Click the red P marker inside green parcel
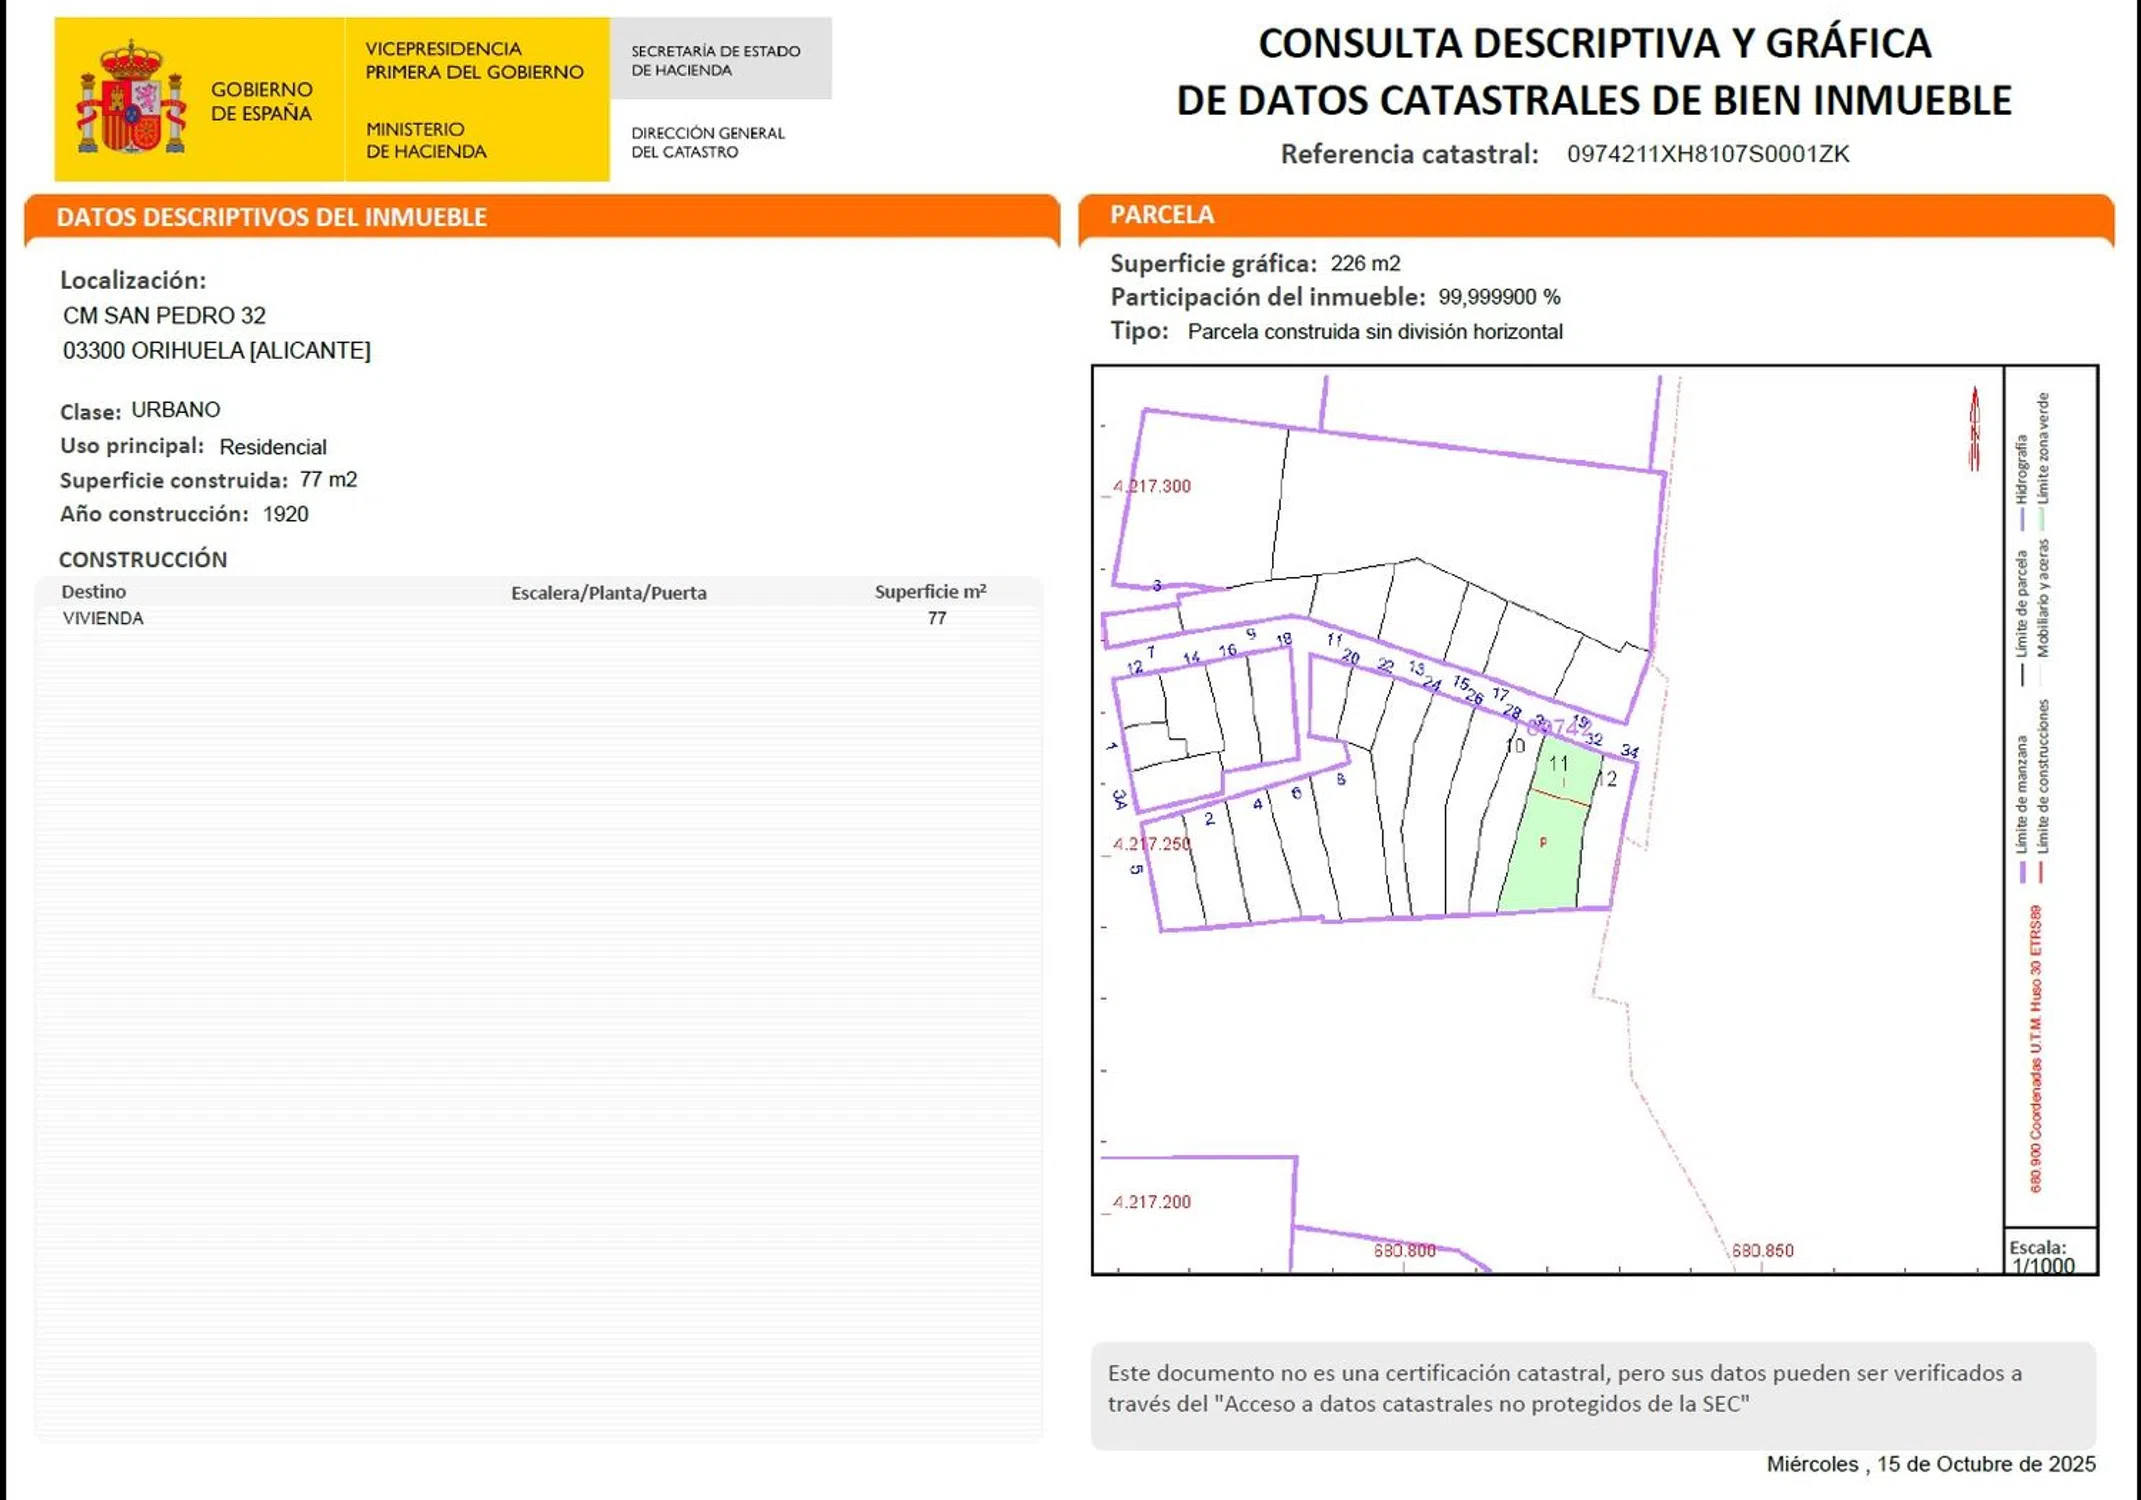Screen dimensions: 2141x1500 1543,843
